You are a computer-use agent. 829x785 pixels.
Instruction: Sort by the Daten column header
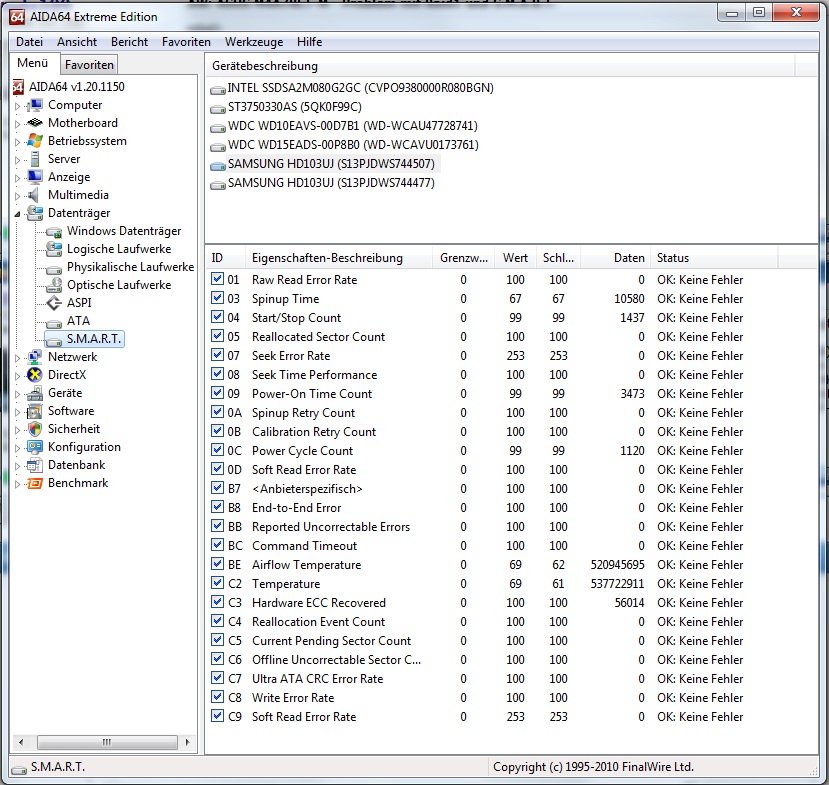coord(614,258)
